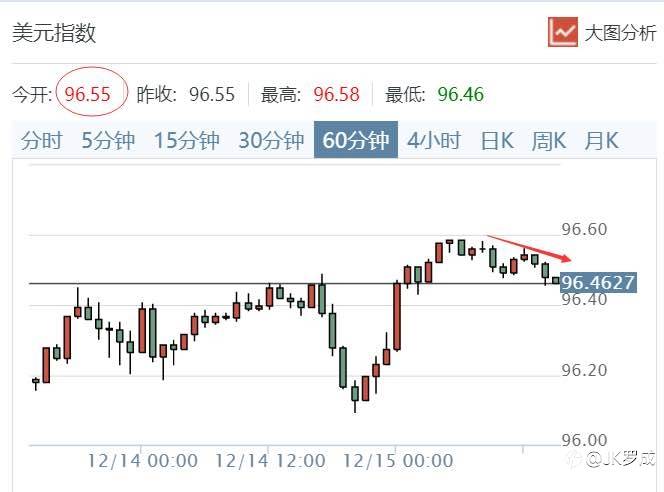Select the 5分钟 interval tab
The height and width of the screenshot is (492, 664).
pos(108,140)
